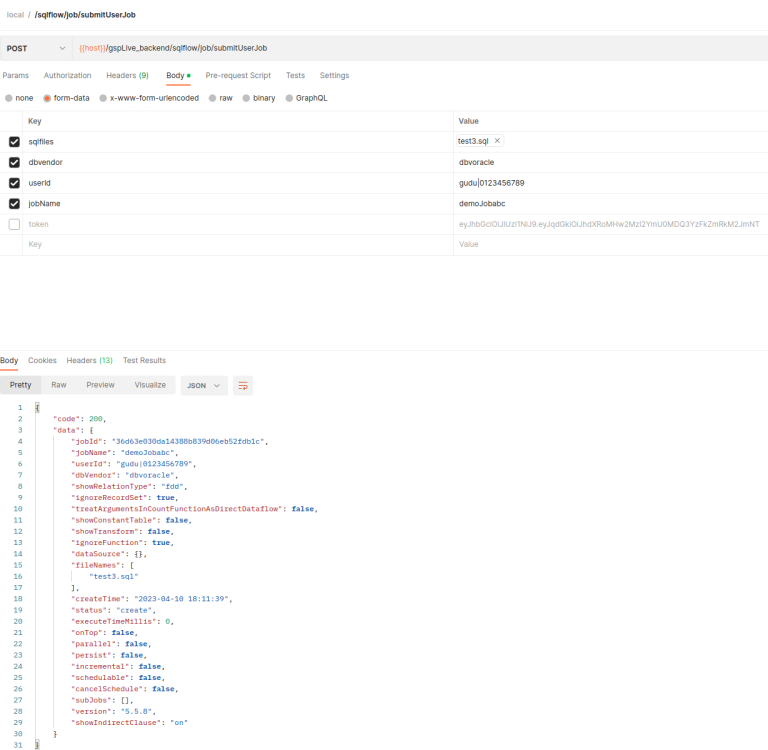Screen dimensions: 768x750
Task: Edit the userId value field
Action: [x=600, y=183]
